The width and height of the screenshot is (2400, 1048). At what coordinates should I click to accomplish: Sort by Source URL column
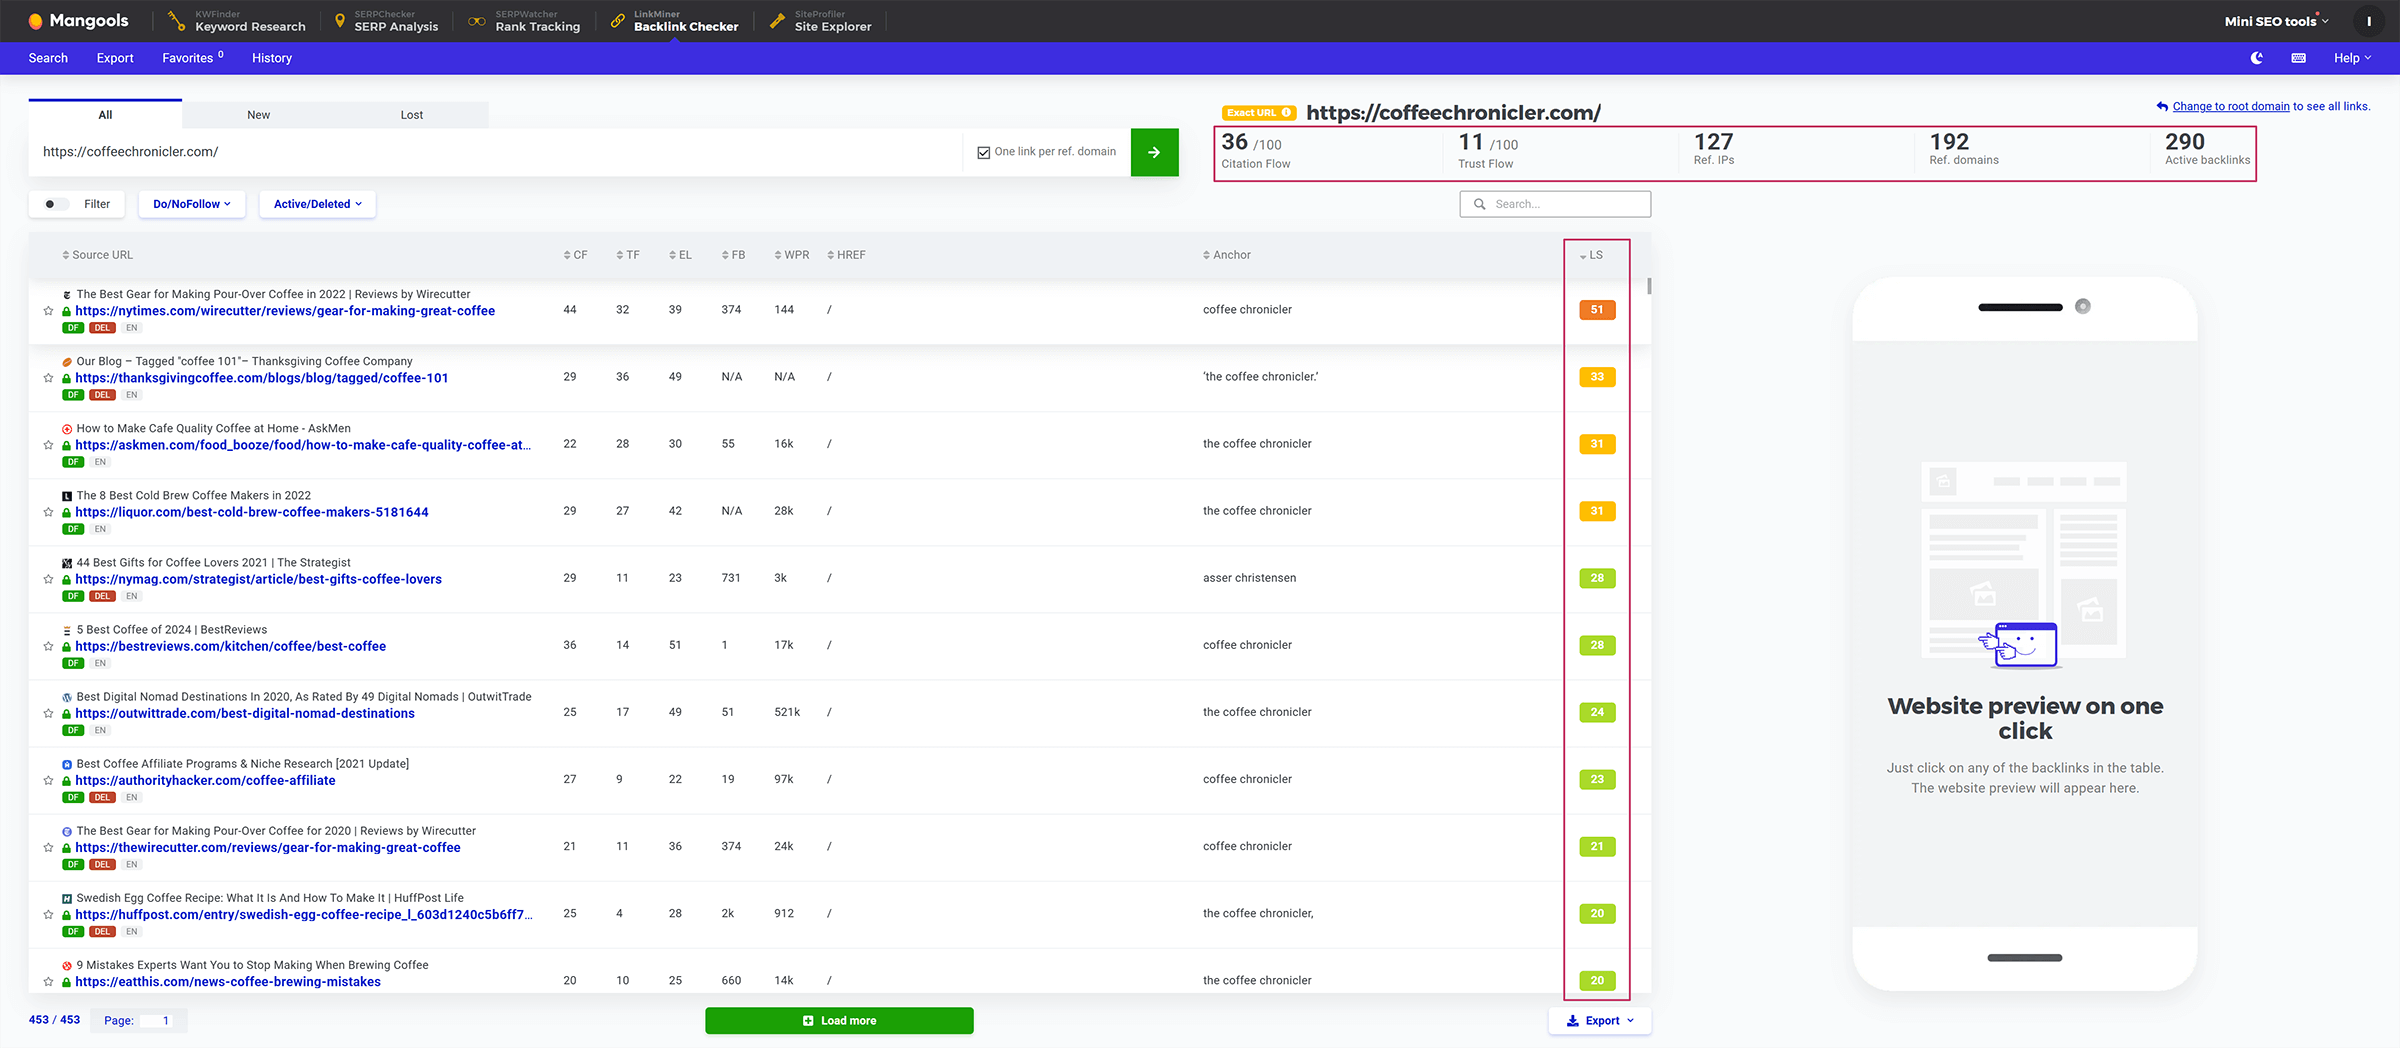(97, 255)
